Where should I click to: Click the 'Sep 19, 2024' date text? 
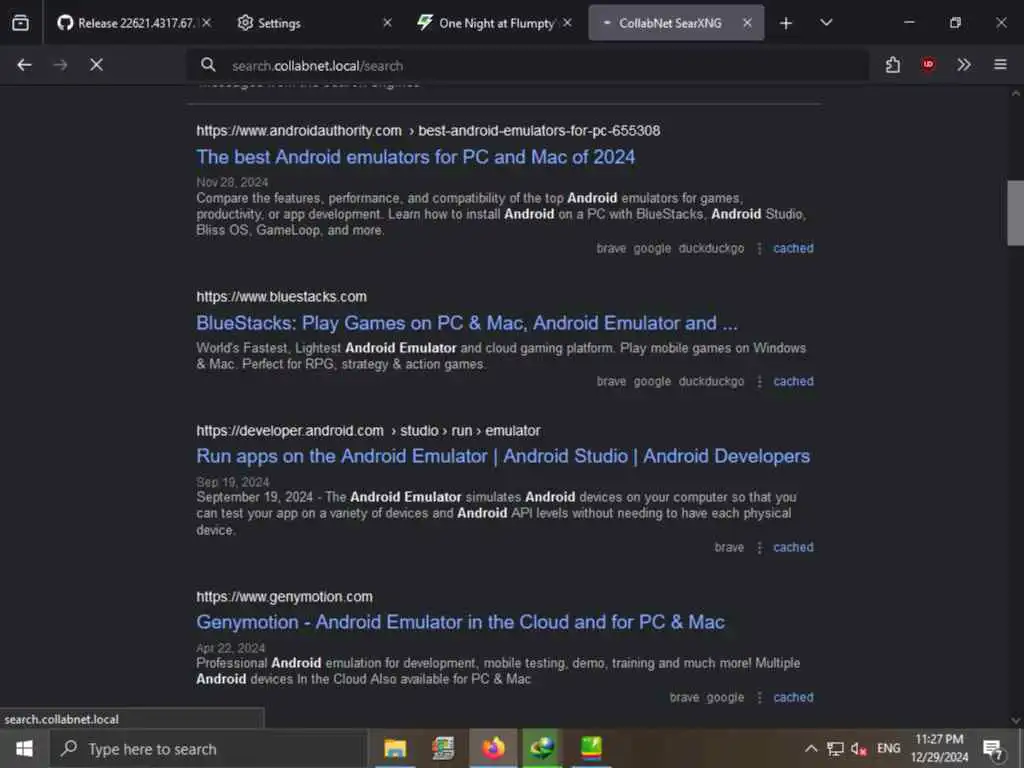tap(232, 482)
